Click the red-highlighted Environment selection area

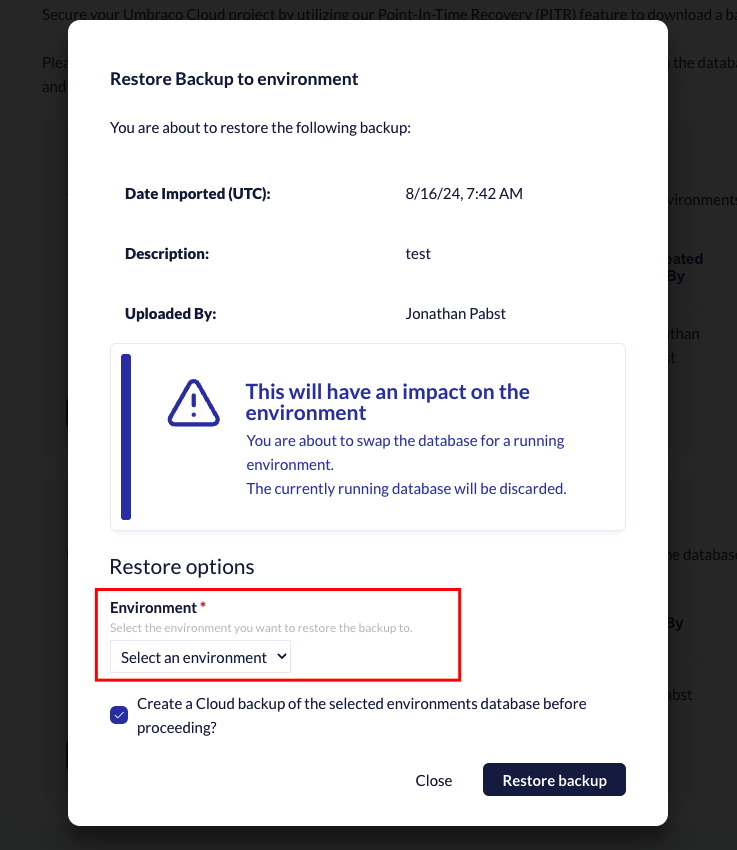(x=280, y=634)
